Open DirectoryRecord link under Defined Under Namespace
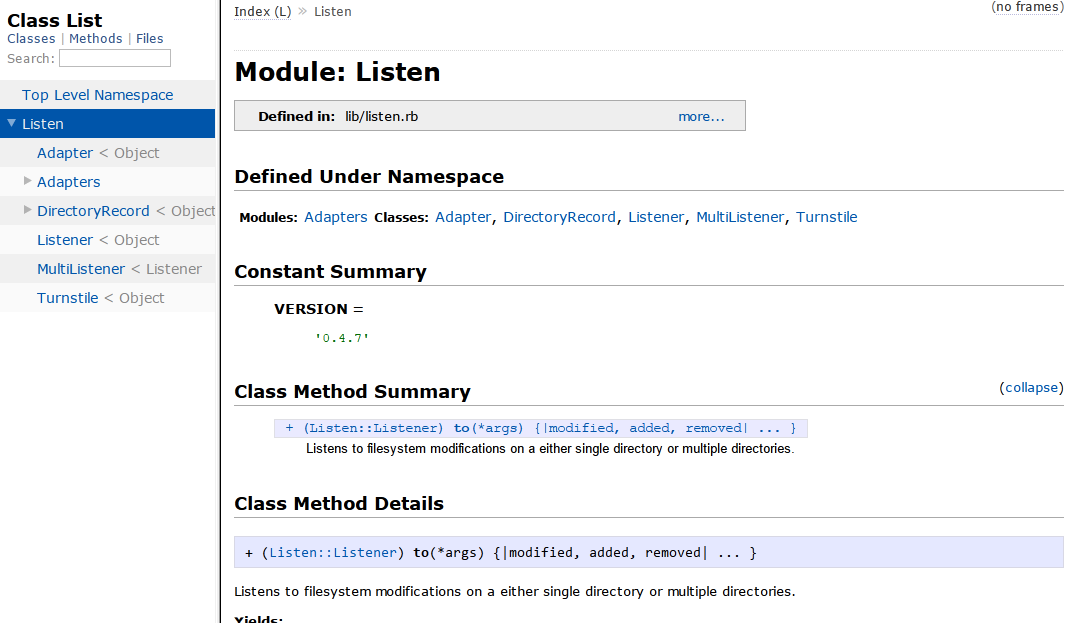Viewport: 1073px width, 623px height. [559, 217]
